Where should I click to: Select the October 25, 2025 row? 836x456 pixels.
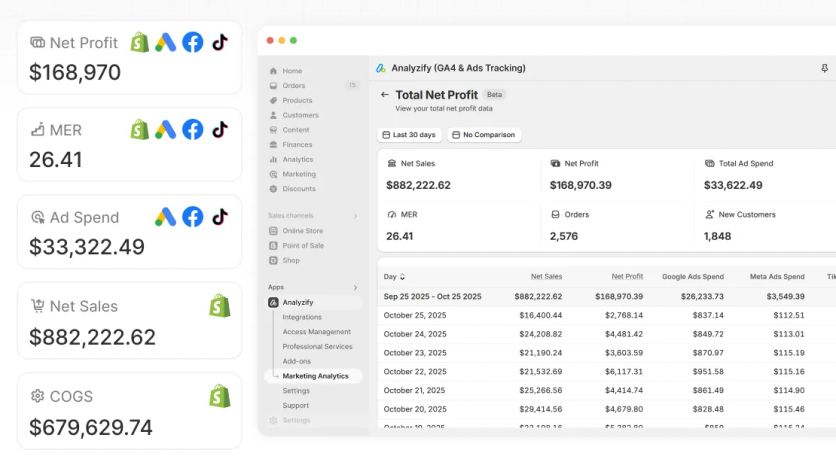click(607, 316)
